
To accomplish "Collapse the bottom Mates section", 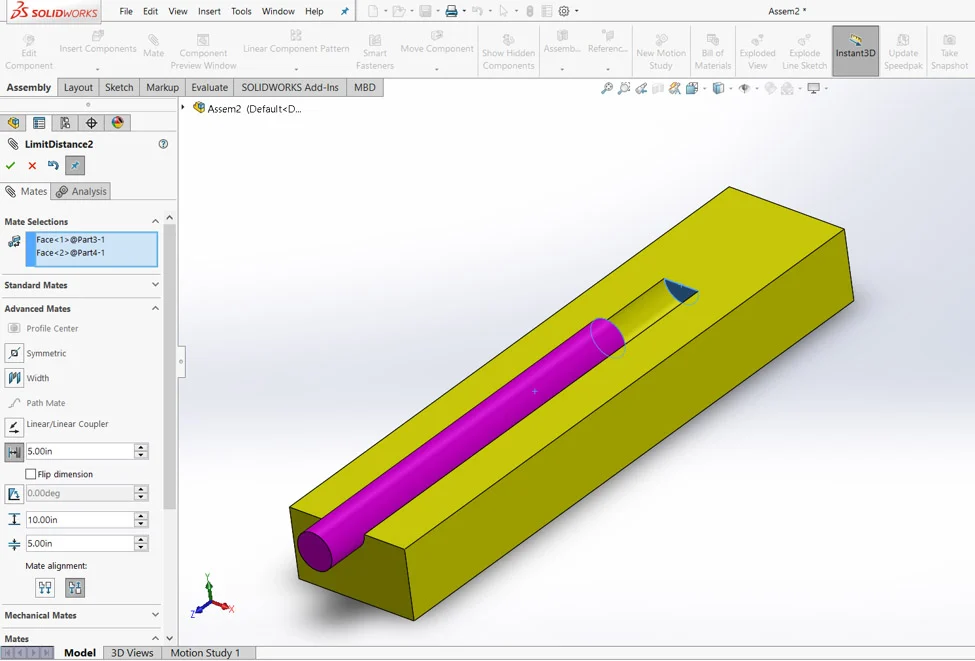I will (x=155, y=639).
